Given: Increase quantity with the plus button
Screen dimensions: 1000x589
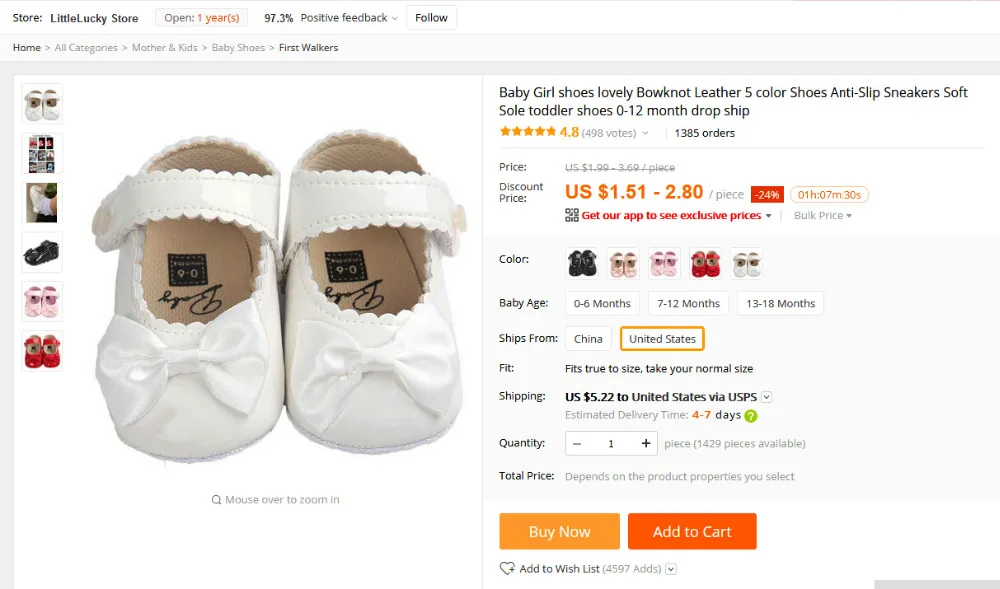Looking at the screenshot, I should click(x=646, y=444).
